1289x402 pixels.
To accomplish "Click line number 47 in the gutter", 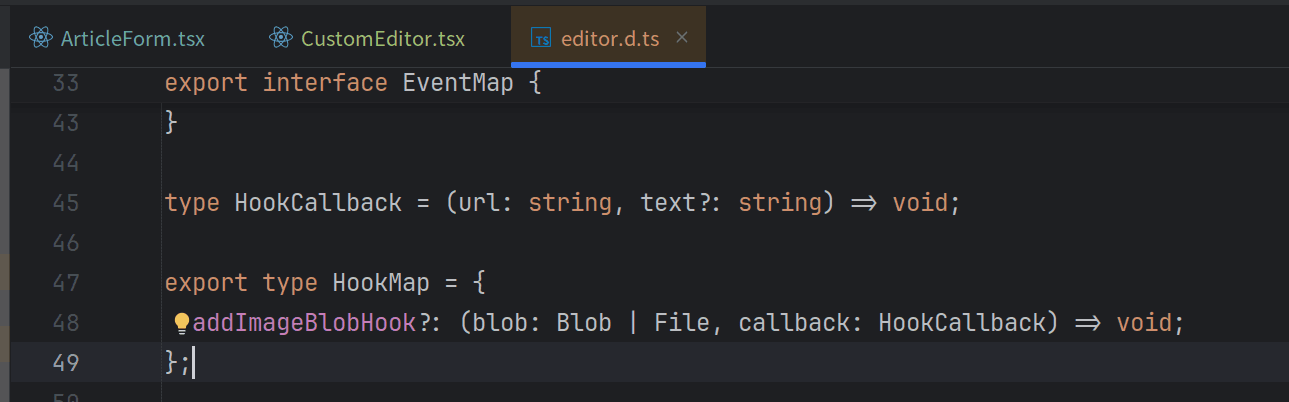I will [x=65, y=283].
